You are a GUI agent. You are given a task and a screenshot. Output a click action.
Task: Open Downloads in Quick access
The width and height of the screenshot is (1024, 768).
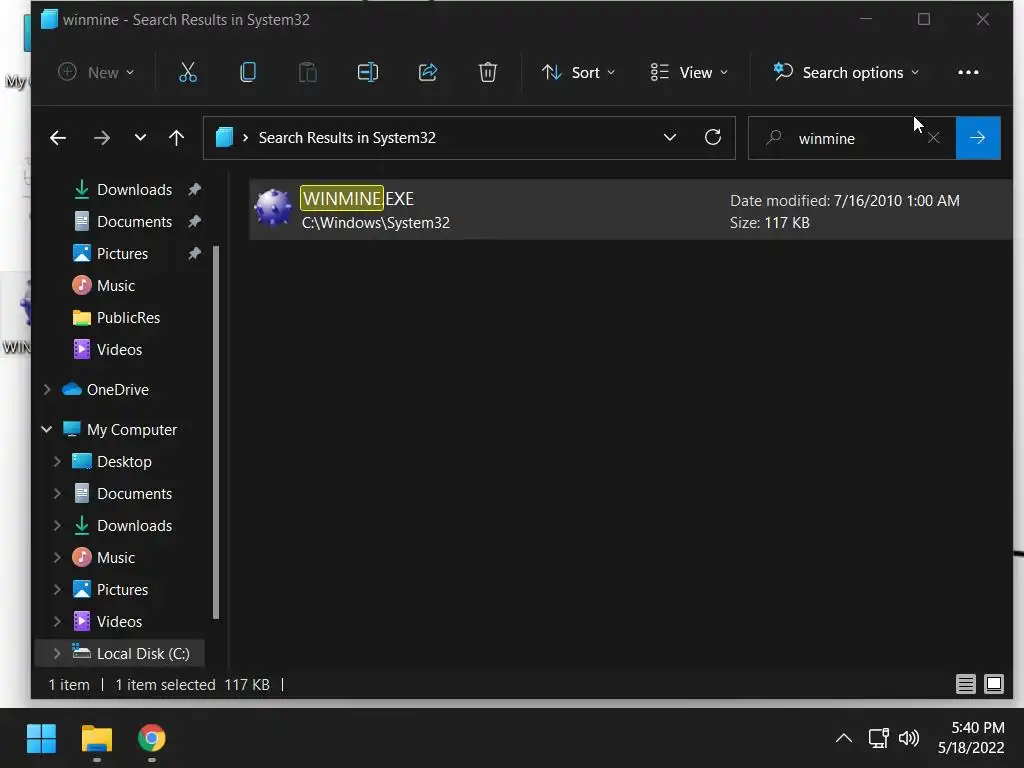135,190
